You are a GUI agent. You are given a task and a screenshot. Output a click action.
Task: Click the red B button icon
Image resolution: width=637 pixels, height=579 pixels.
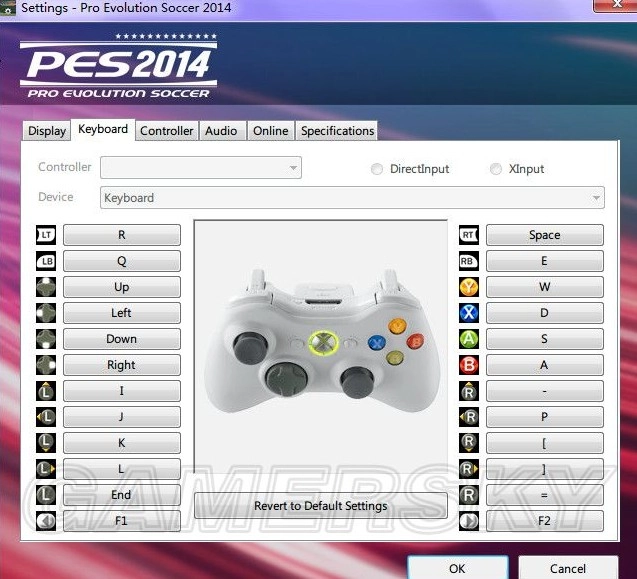point(468,365)
